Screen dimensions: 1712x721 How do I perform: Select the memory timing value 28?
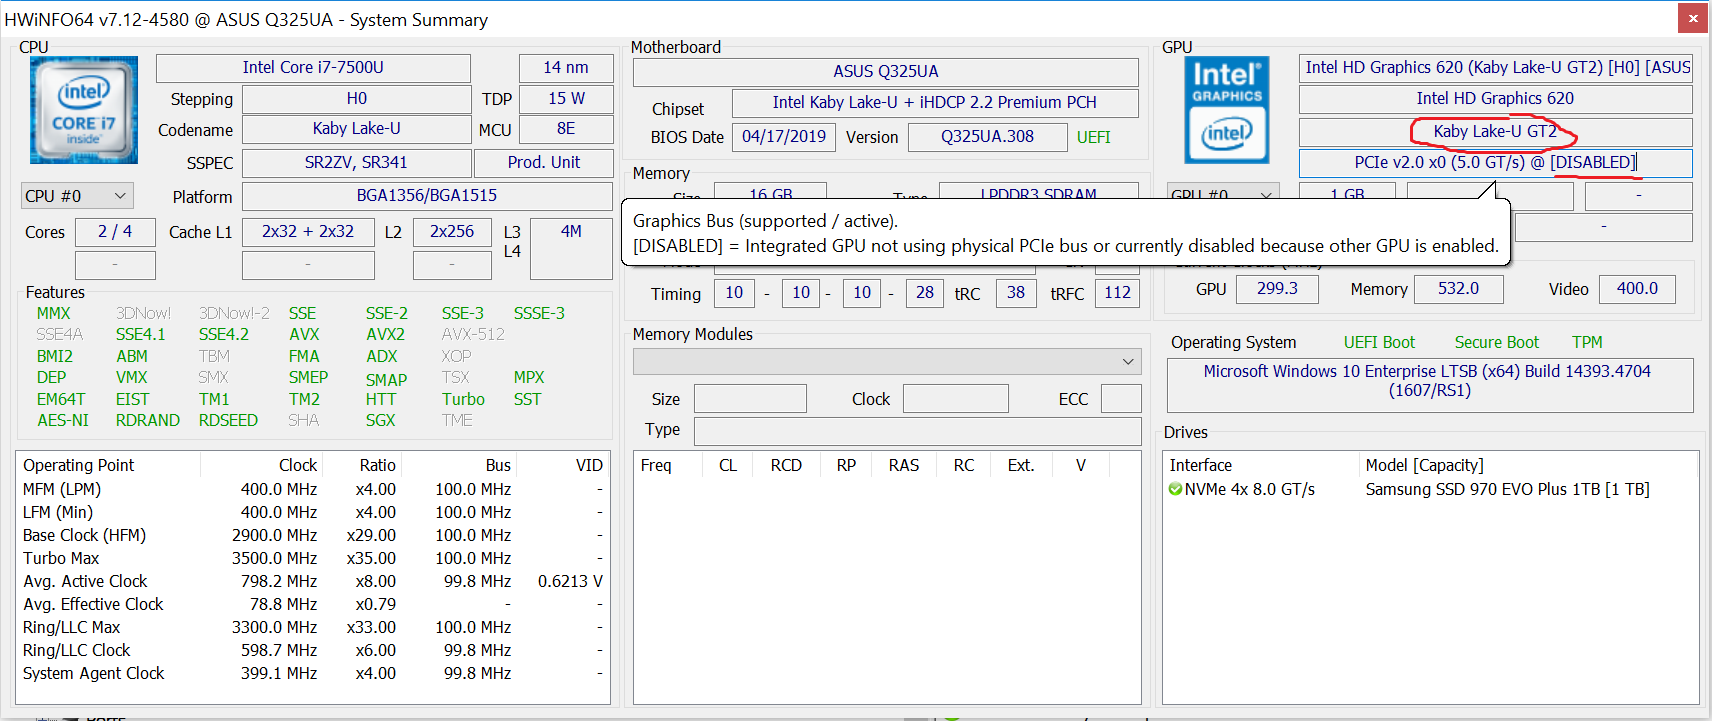click(x=925, y=293)
